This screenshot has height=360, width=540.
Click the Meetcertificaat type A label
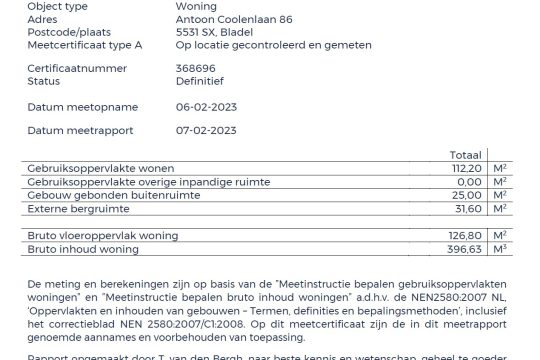(85, 45)
